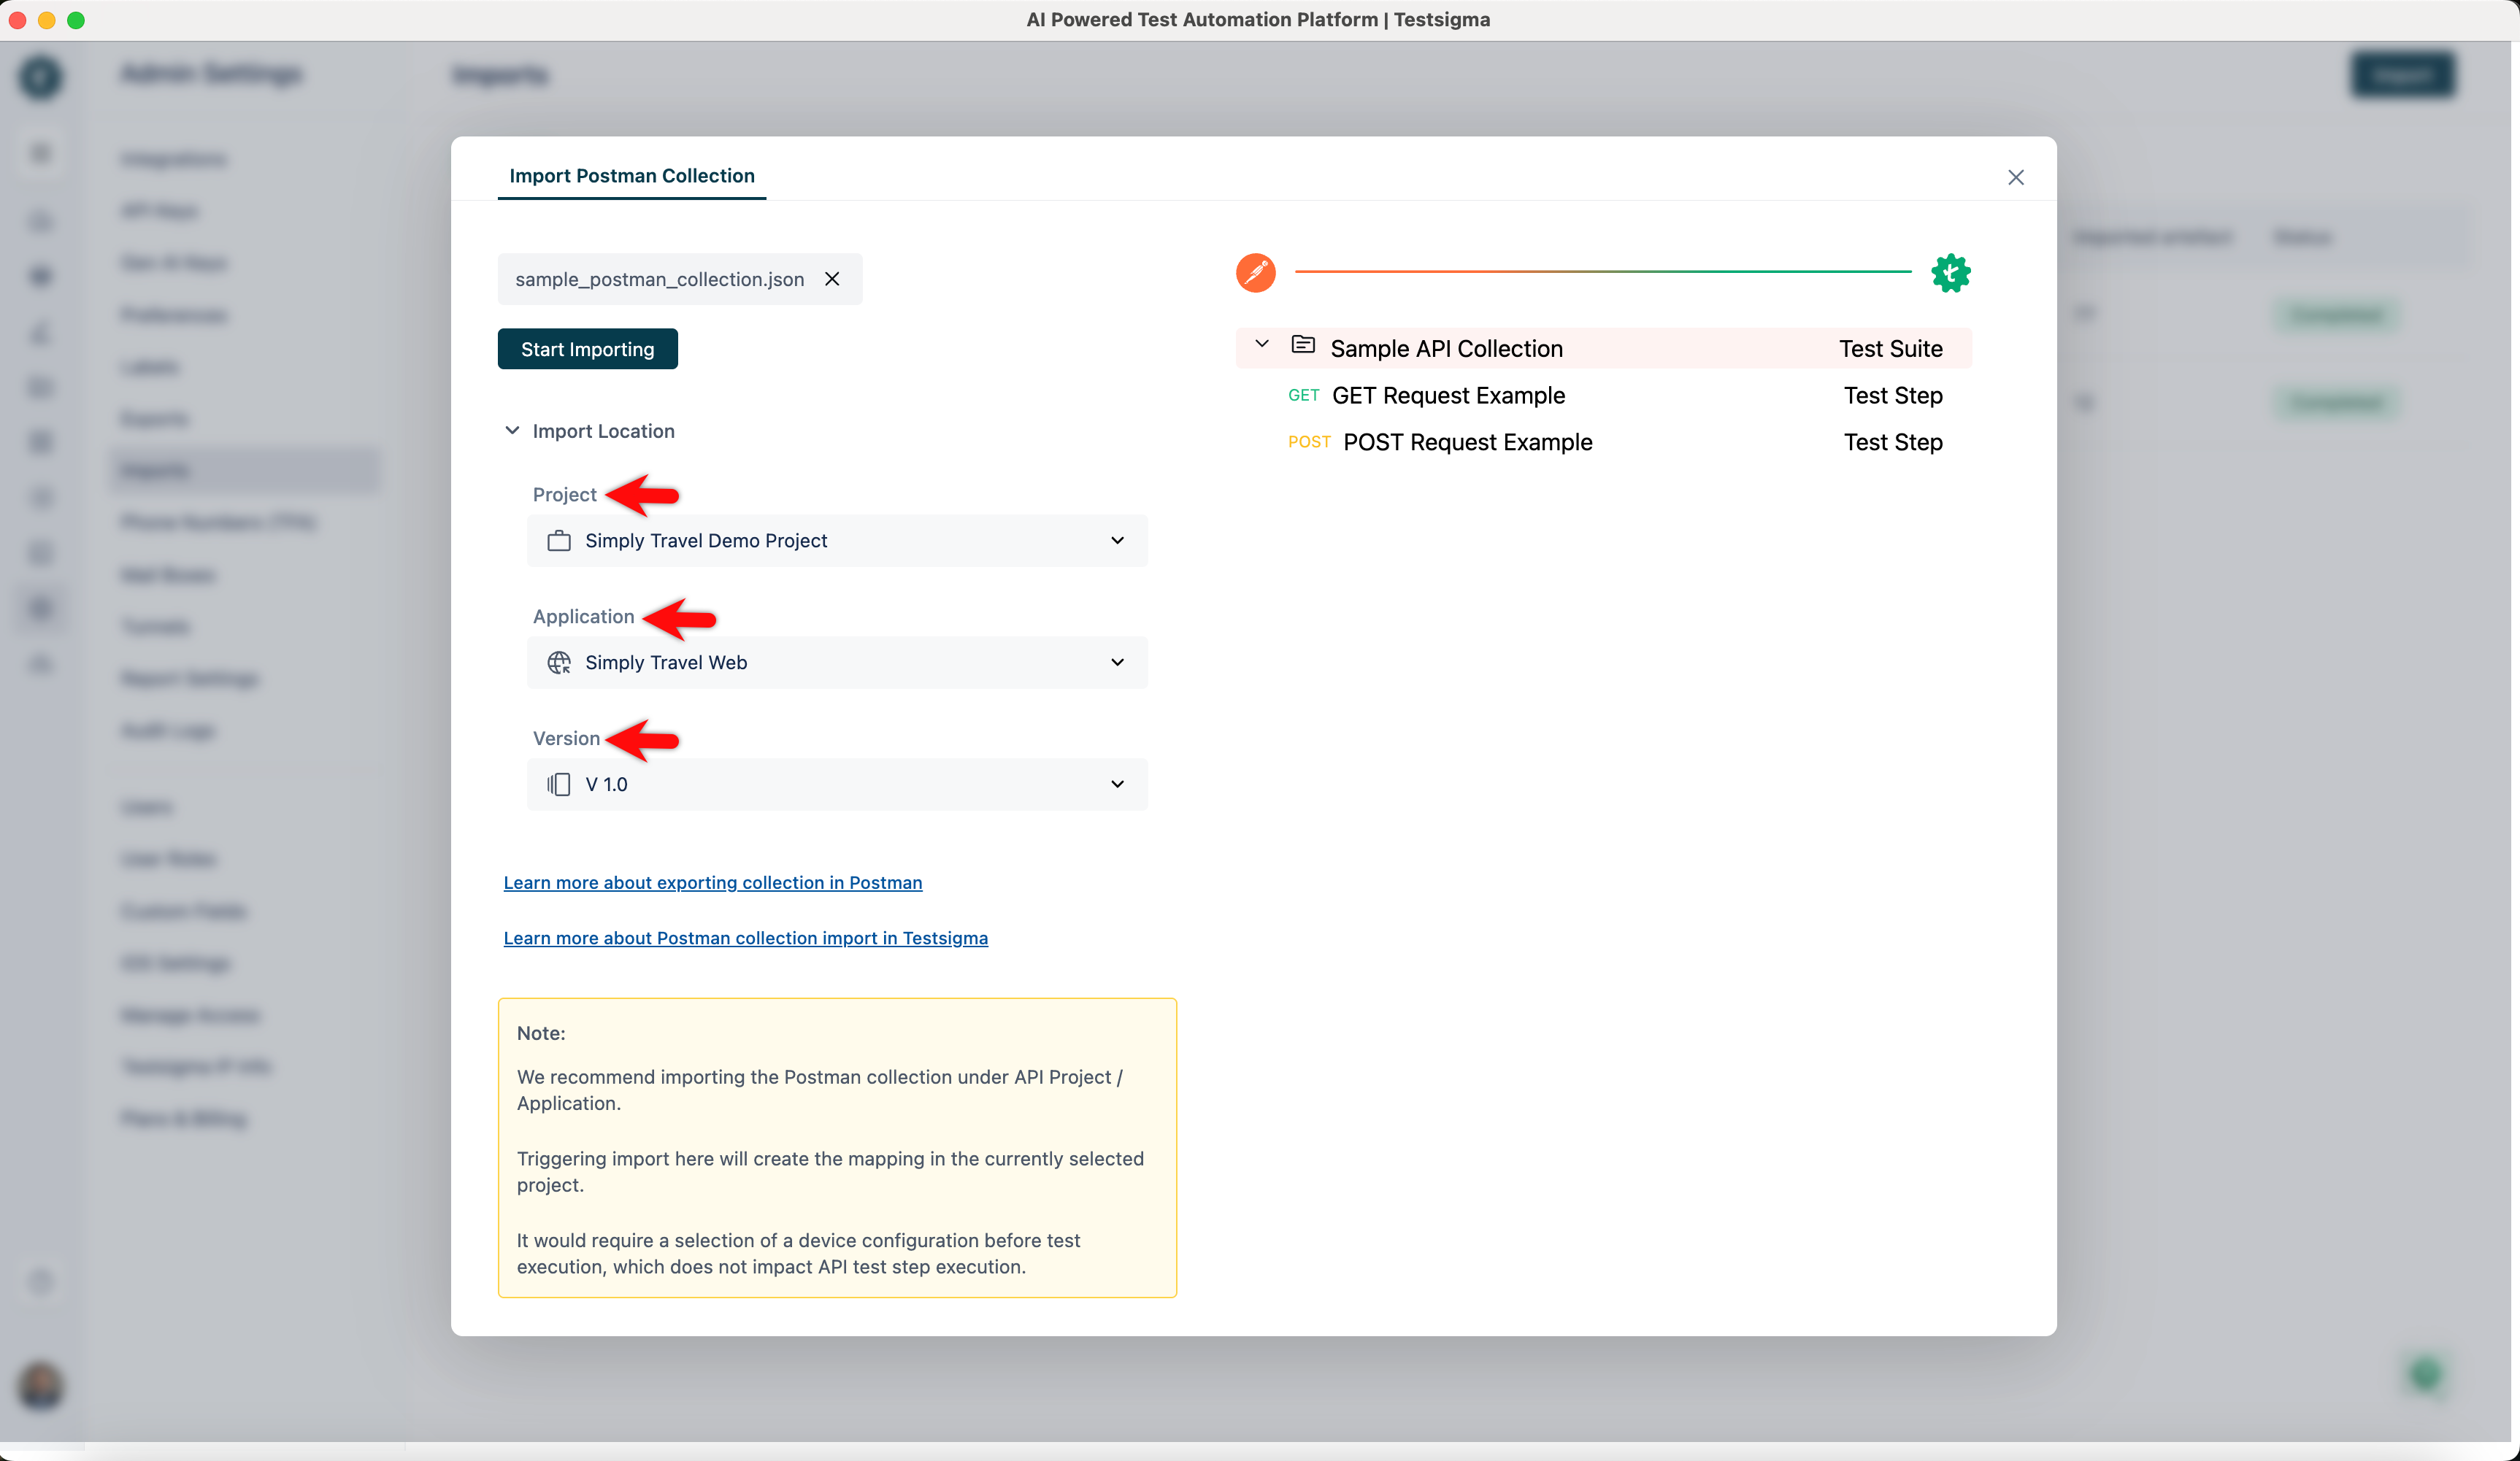
Task: Open the Version dropdown showing V 1.0
Action: point(836,784)
